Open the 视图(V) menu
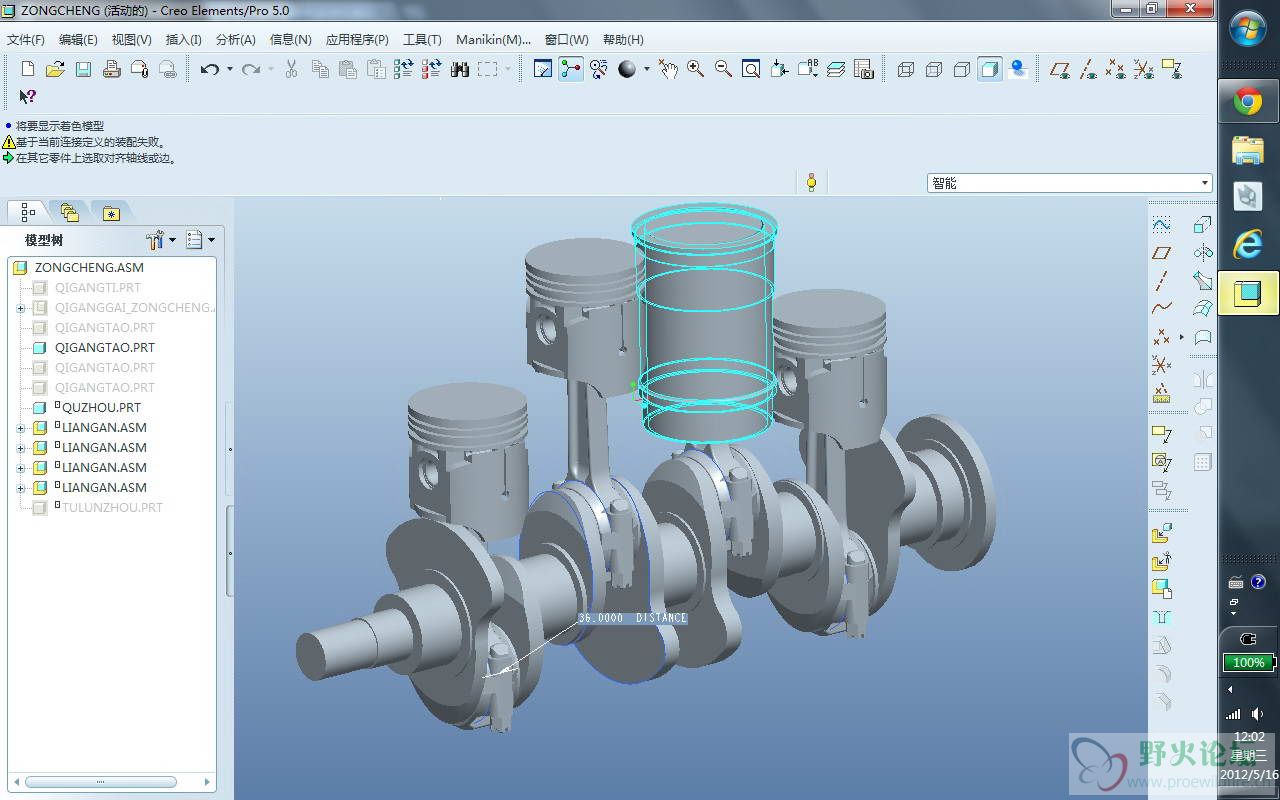This screenshot has height=800, width=1280. (x=132, y=40)
